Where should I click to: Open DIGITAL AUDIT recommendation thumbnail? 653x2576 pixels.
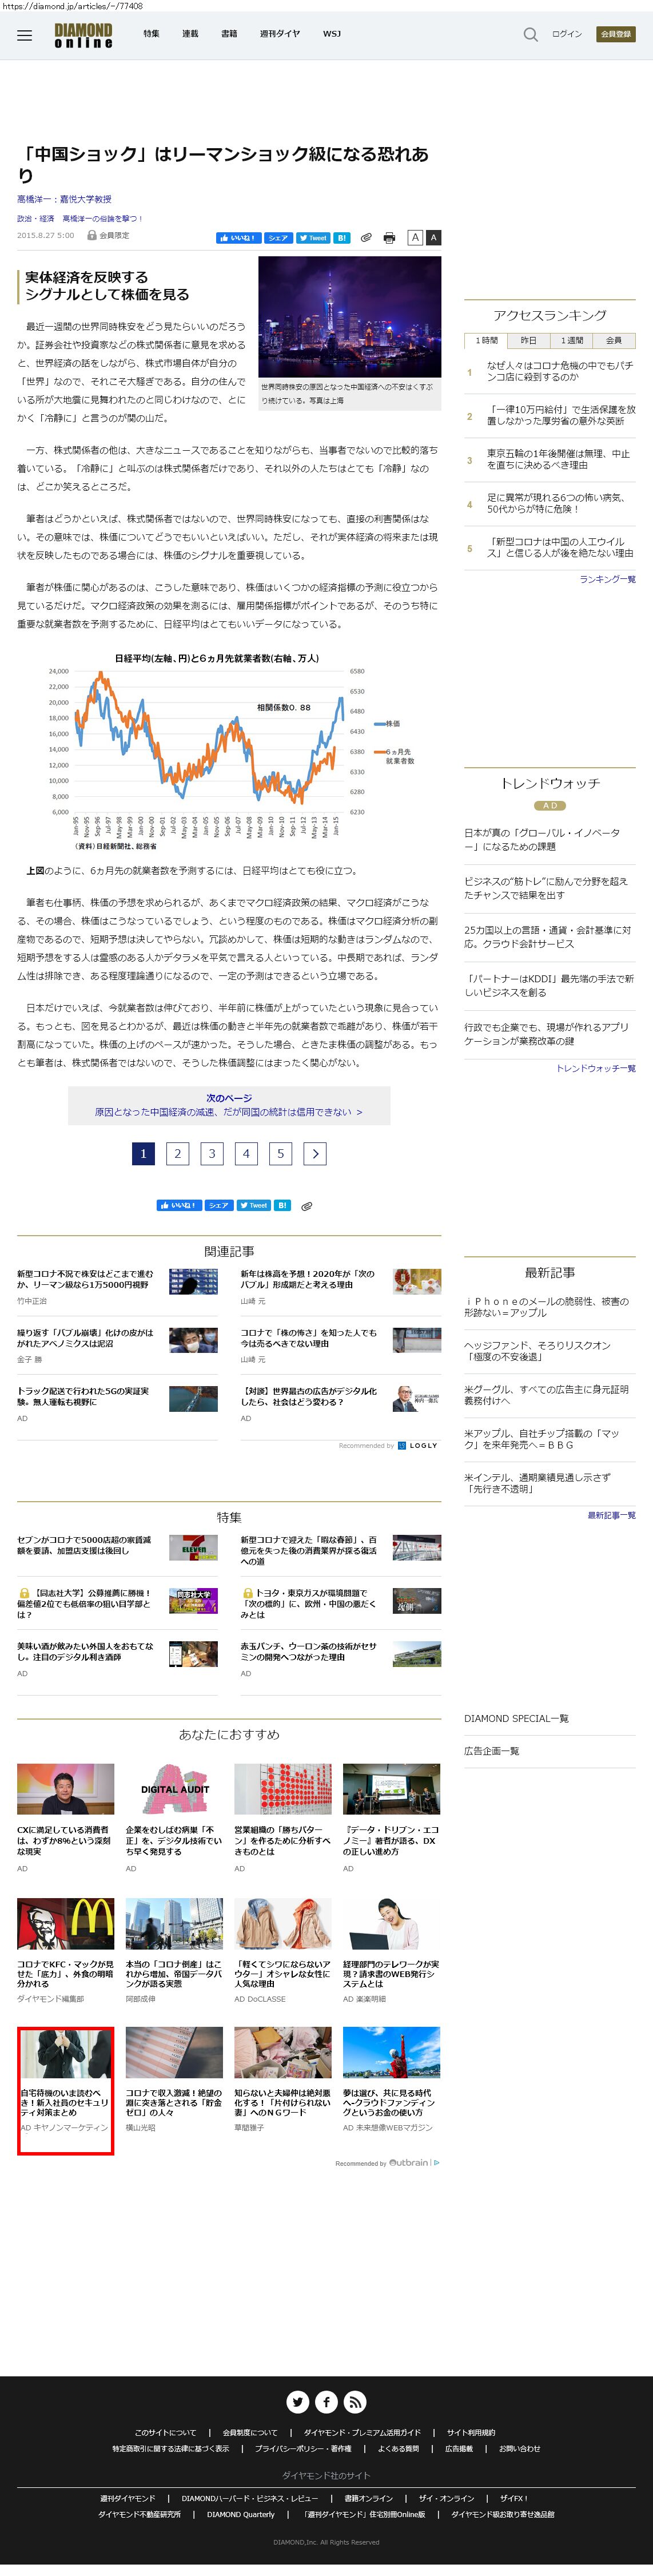[174, 1789]
